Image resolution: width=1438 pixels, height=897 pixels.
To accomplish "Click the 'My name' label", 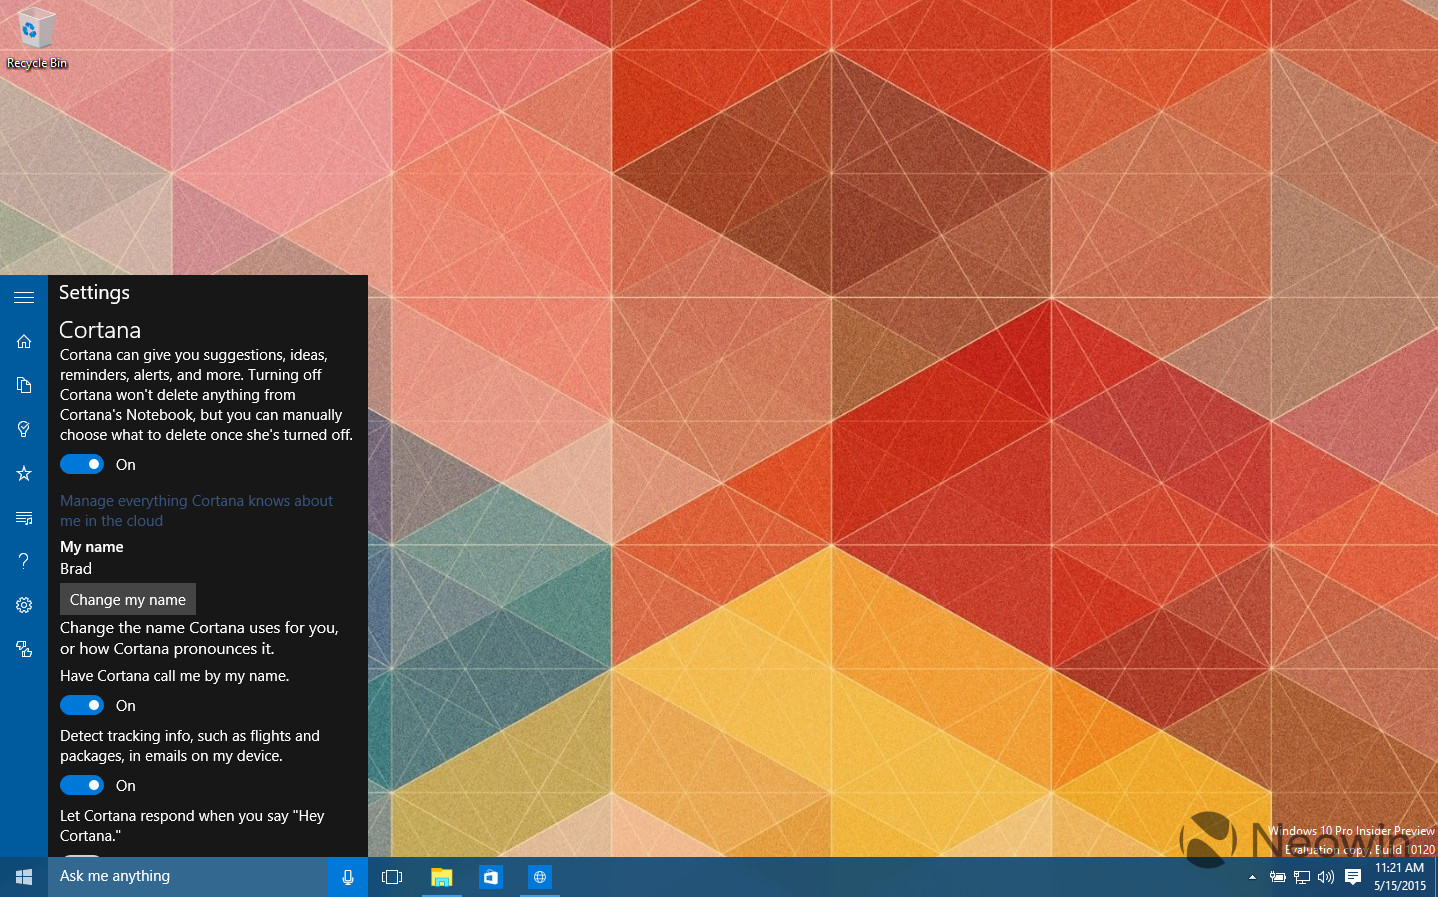I will pyautogui.click(x=92, y=547).
